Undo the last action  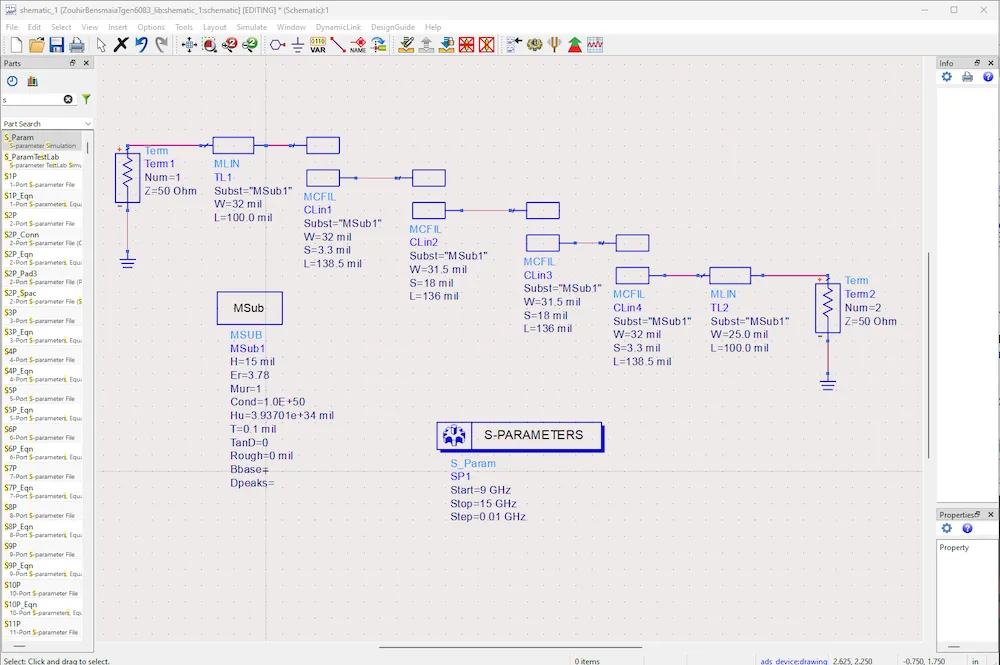click(141, 45)
